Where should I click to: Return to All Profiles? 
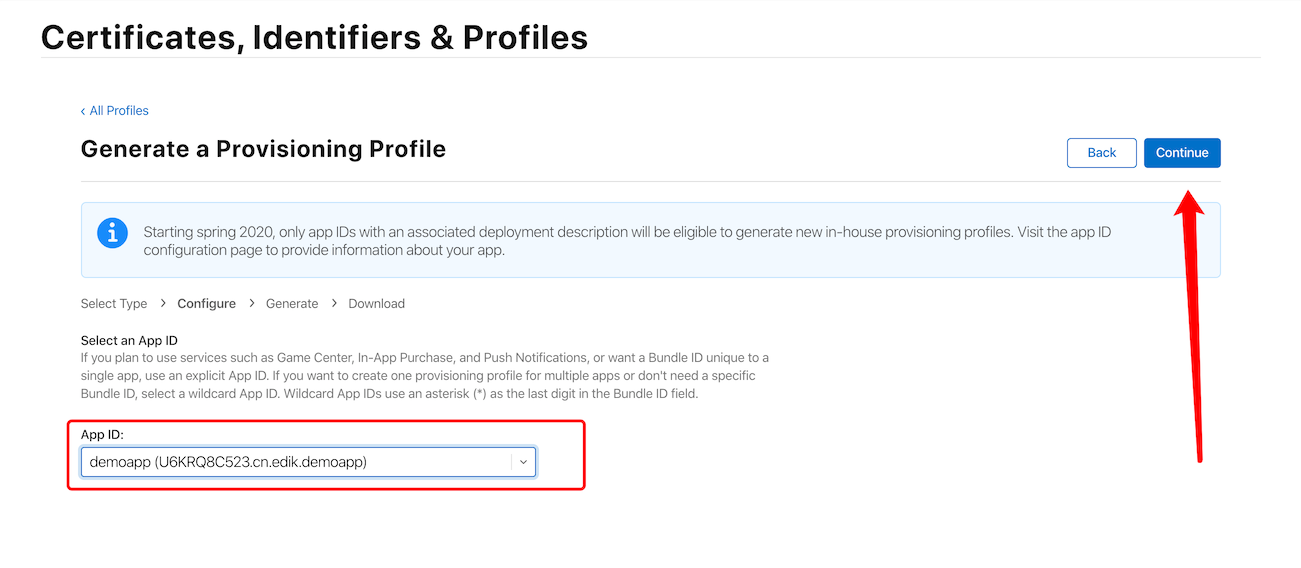[119, 111]
